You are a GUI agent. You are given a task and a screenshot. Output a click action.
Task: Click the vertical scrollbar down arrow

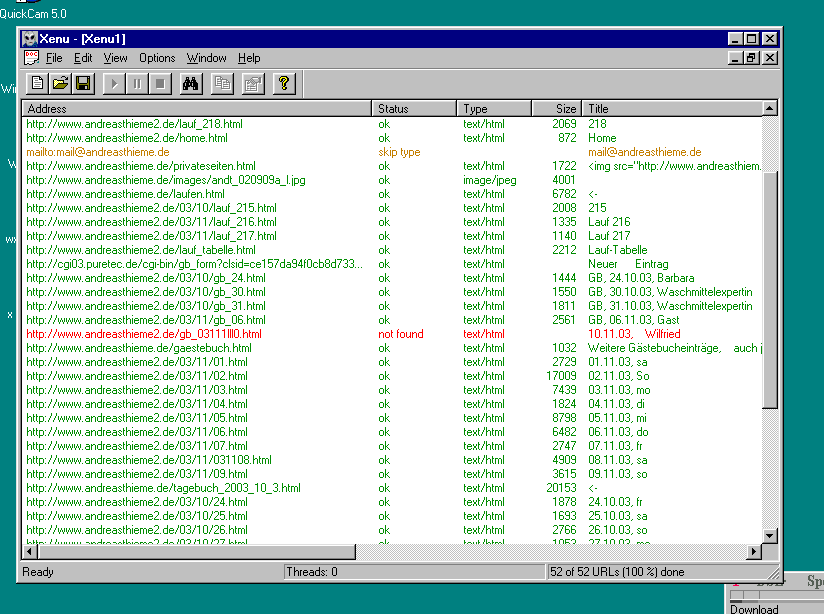pos(769,536)
